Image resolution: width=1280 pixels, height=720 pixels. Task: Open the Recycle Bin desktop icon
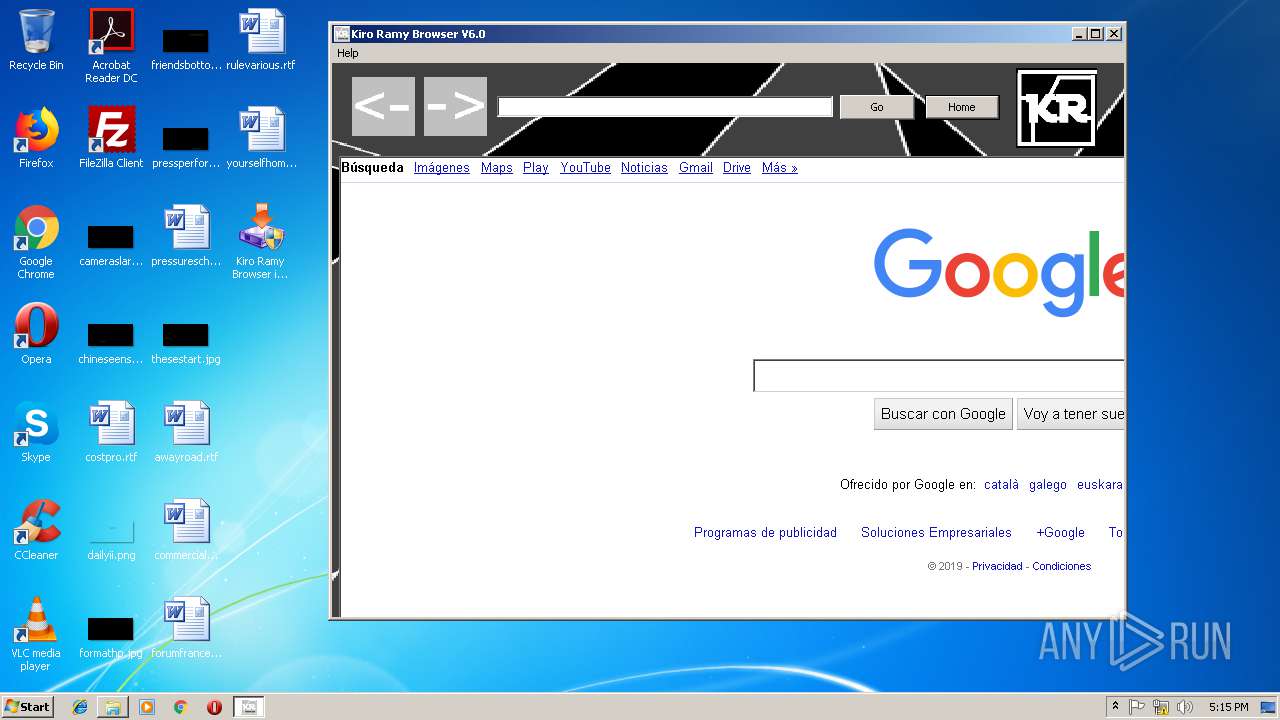[x=36, y=40]
